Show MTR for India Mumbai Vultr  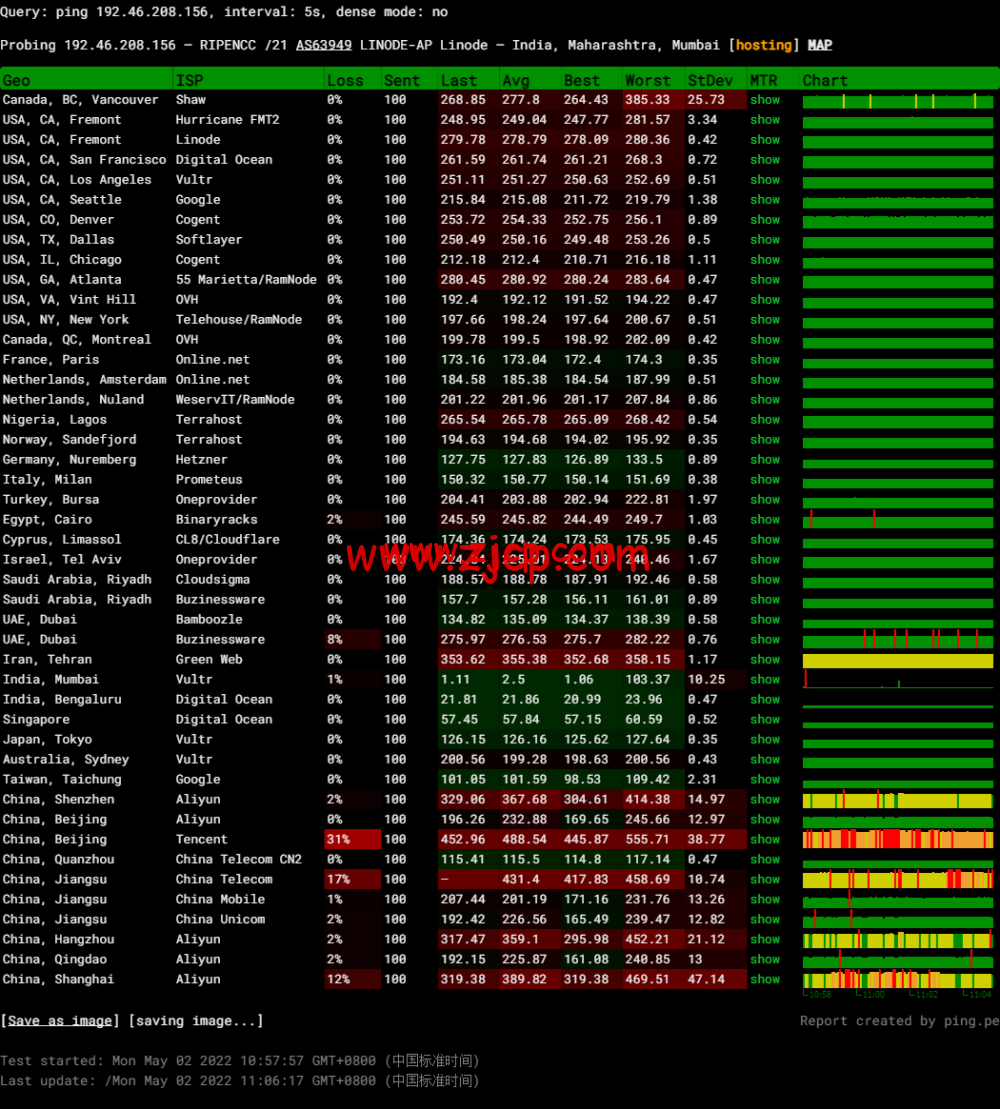[765, 679]
